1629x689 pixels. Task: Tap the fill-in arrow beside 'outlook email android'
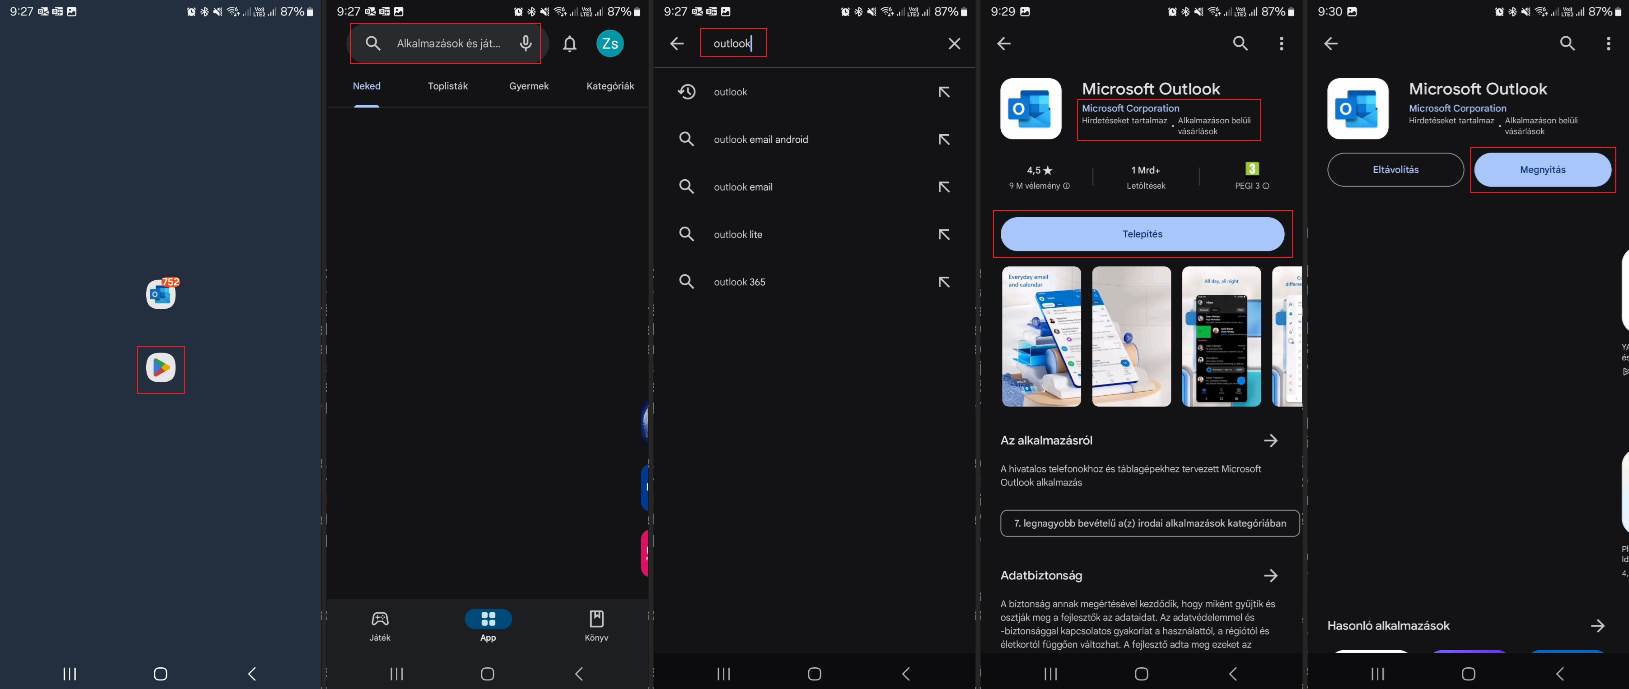tap(944, 139)
